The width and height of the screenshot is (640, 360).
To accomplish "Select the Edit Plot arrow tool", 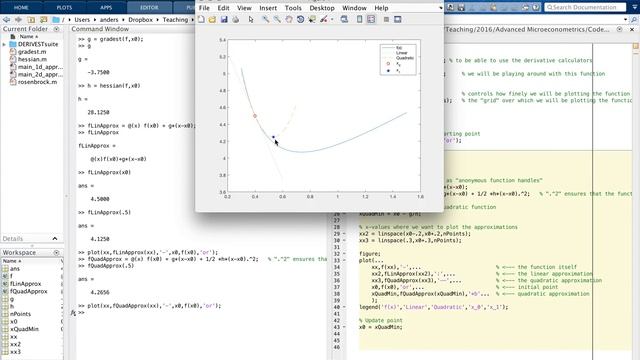I will tap(251, 19).
